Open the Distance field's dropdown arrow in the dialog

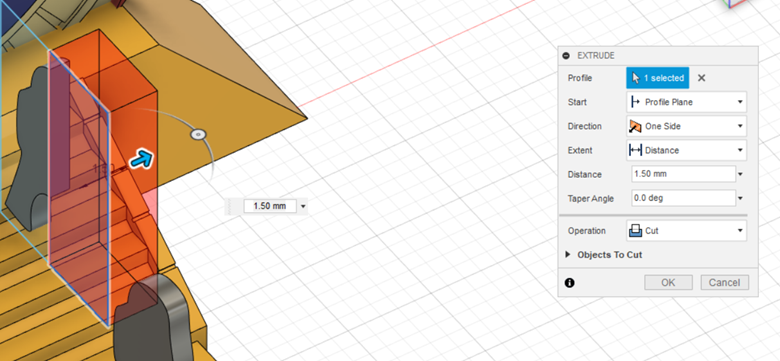coord(741,175)
